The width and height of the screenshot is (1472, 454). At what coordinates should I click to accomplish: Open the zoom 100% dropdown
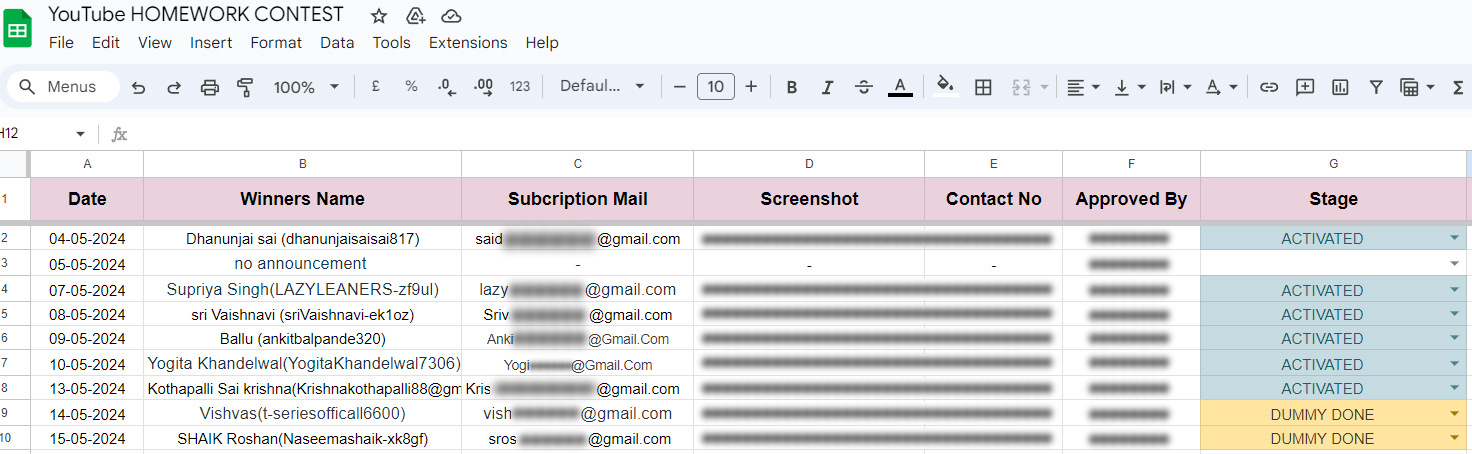pyautogui.click(x=306, y=87)
